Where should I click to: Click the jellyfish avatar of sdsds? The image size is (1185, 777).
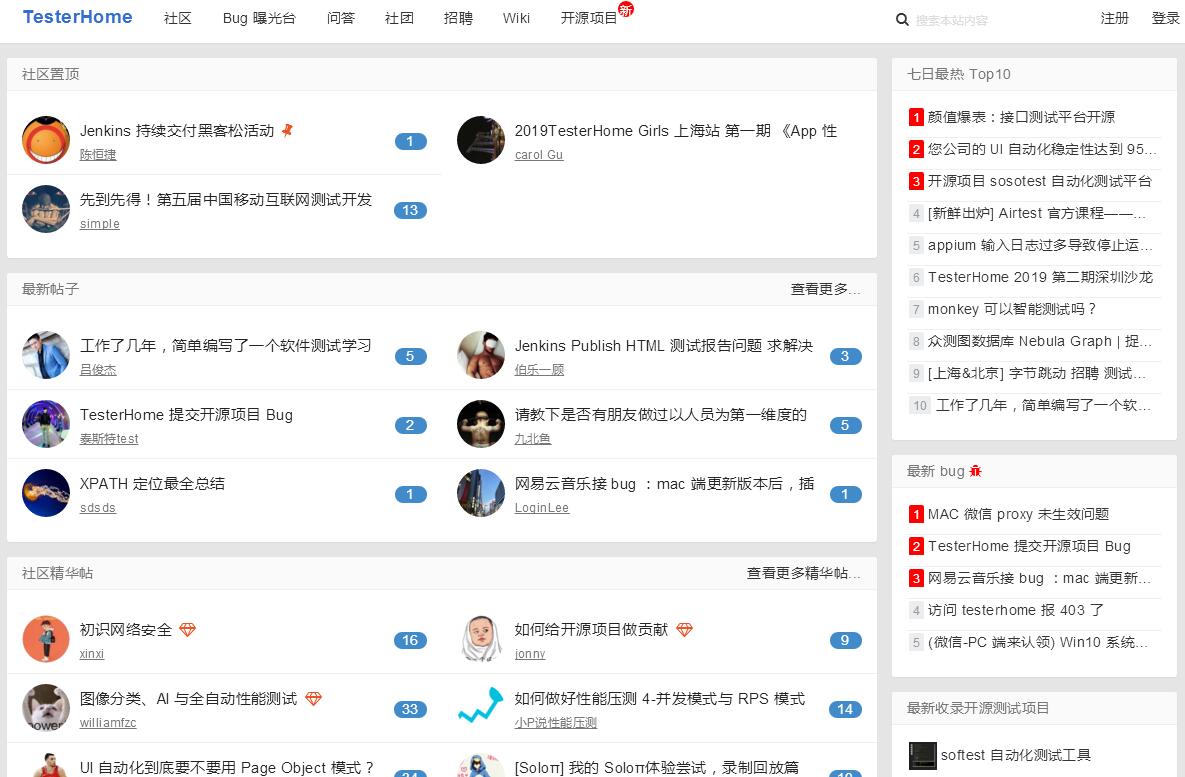pyautogui.click(x=46, y=493)
